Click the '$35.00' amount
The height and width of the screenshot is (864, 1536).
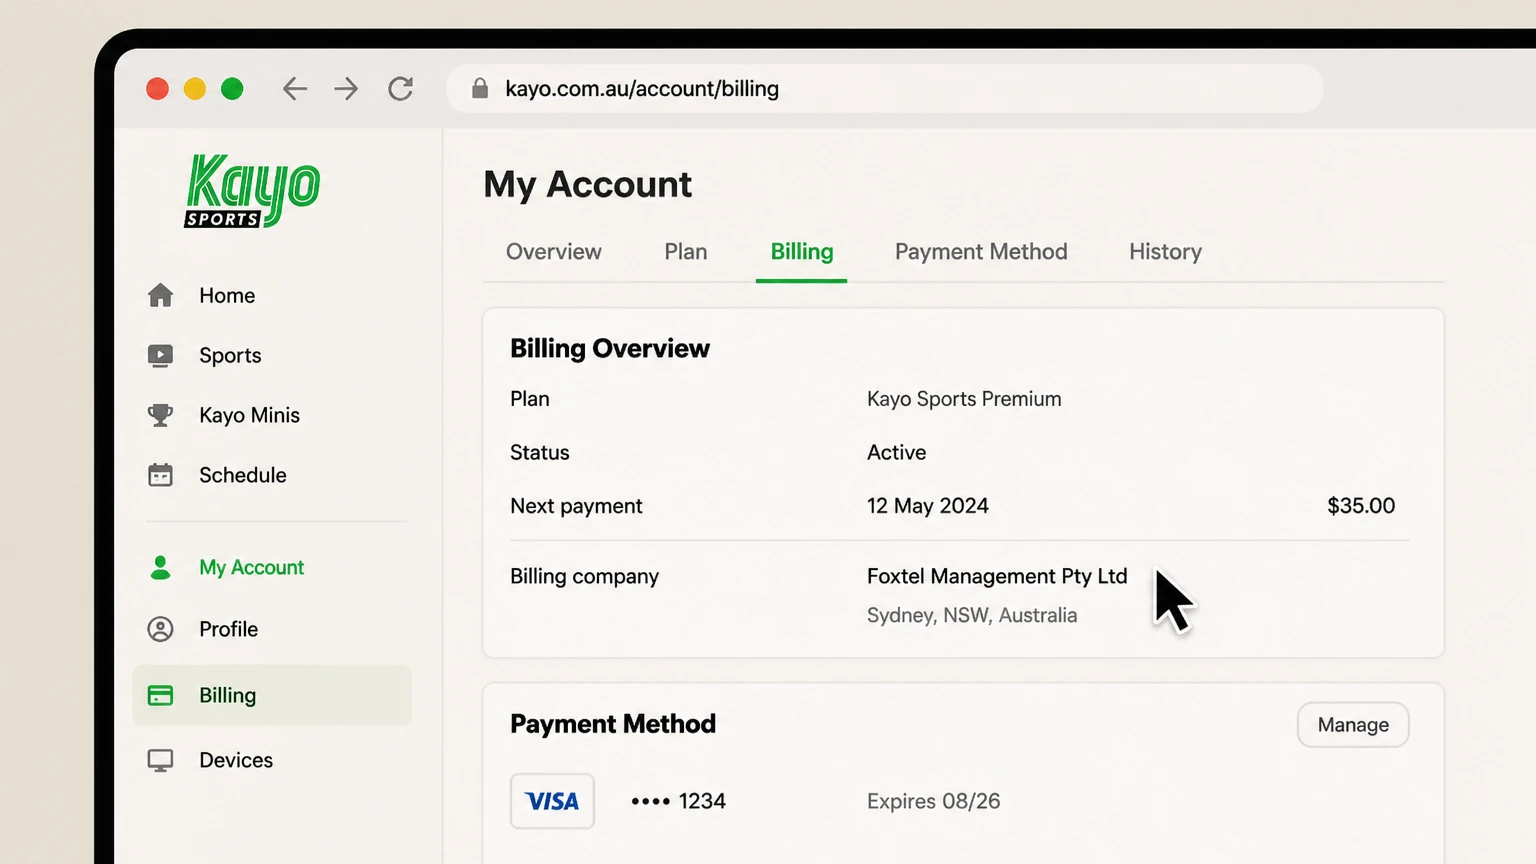tap(1361, 506)
